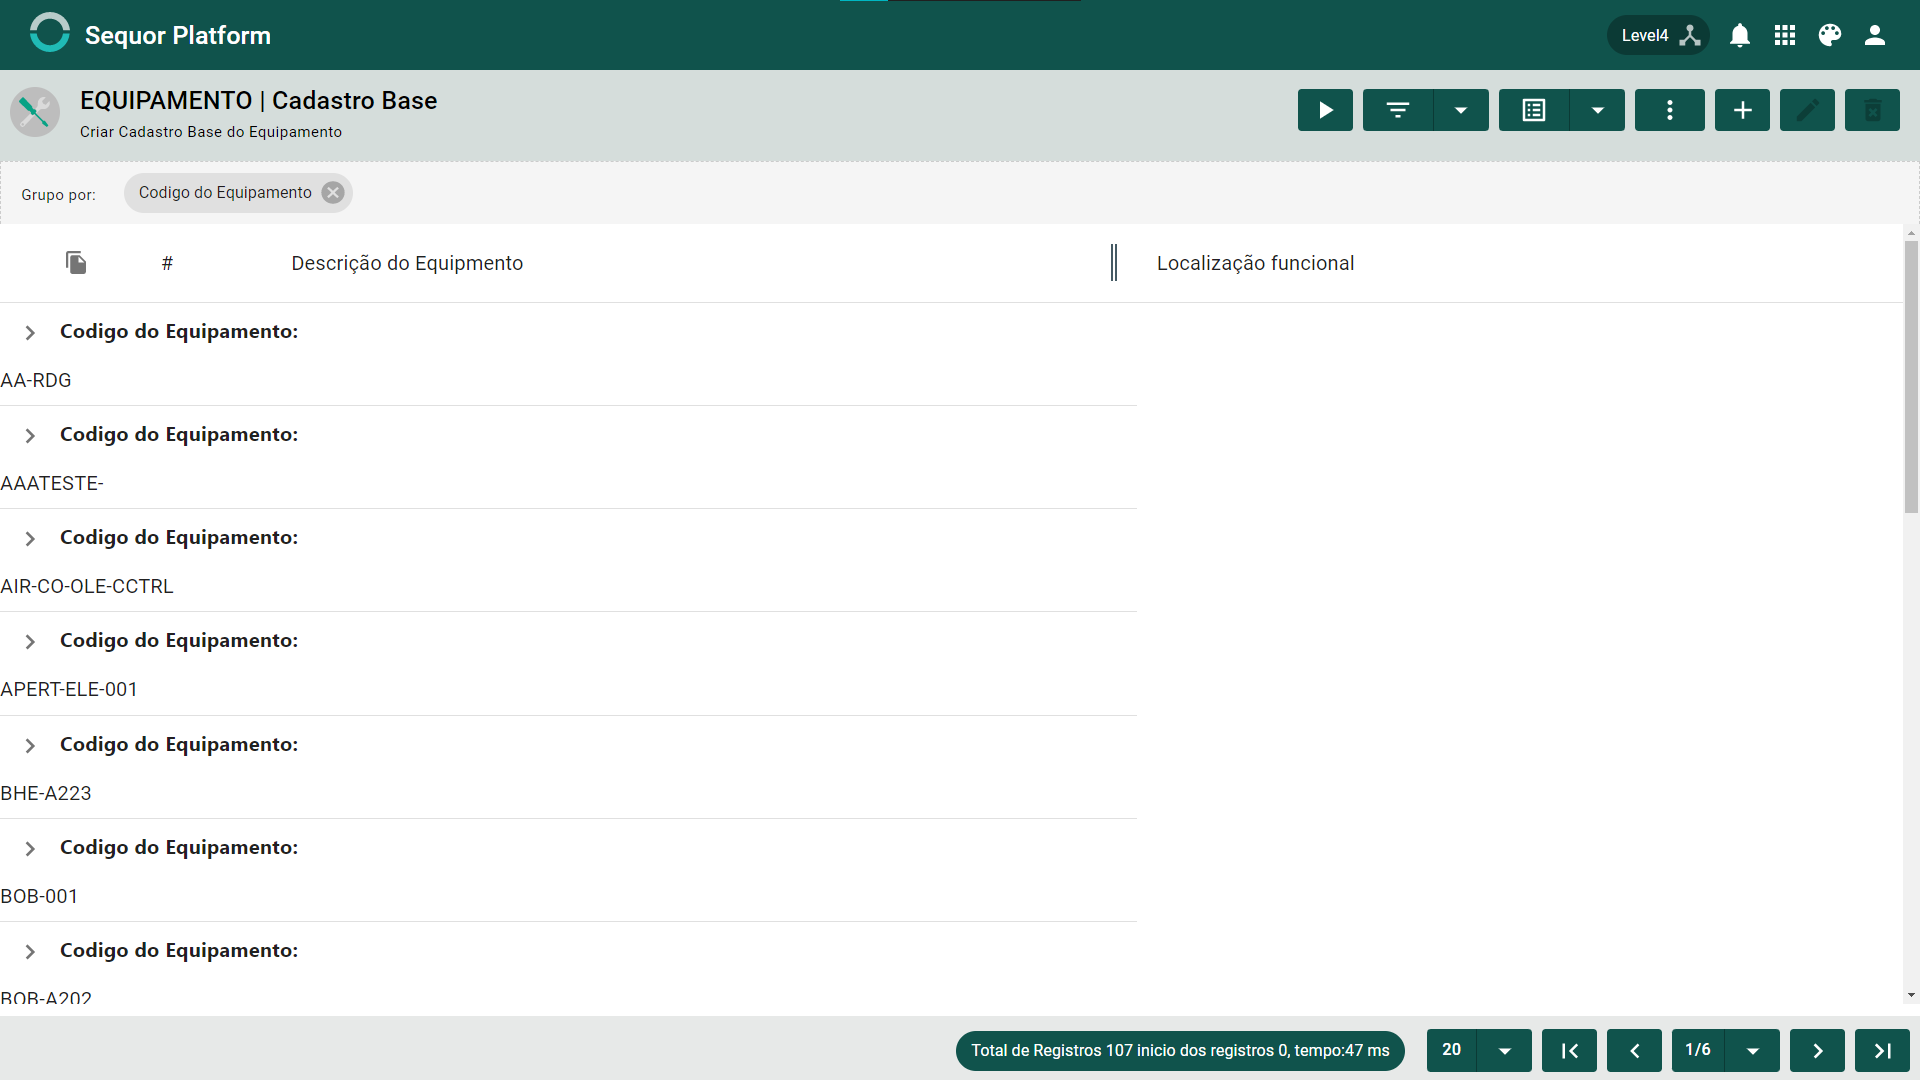Screen dimensions: 1920x1080
Task: Select the BOB-001 code text
Action: click(x=39, y=897)
